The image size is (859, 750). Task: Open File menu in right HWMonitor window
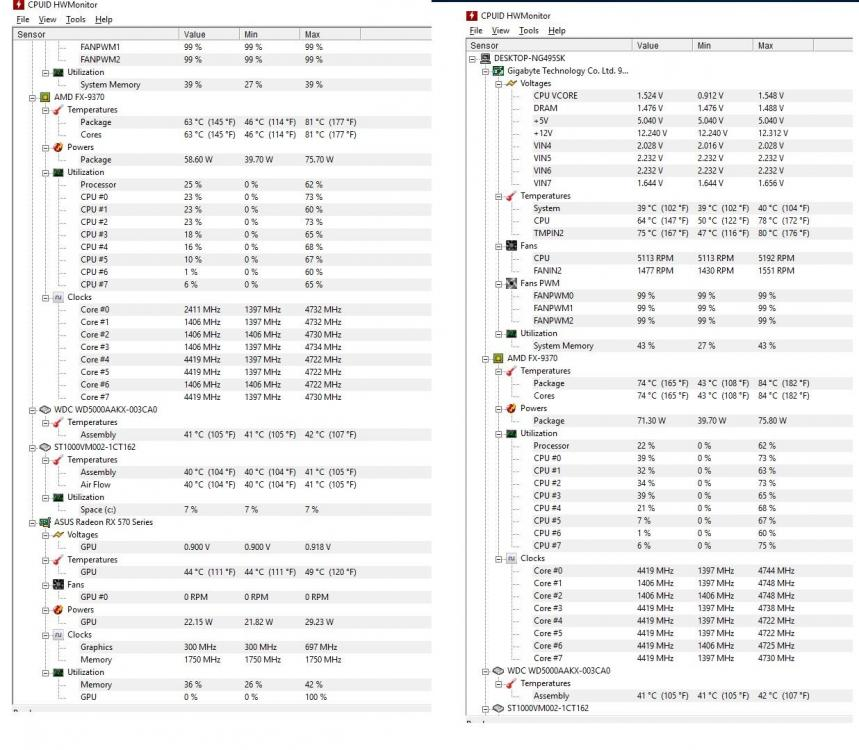pyautogui.click(x=476, y=31)
